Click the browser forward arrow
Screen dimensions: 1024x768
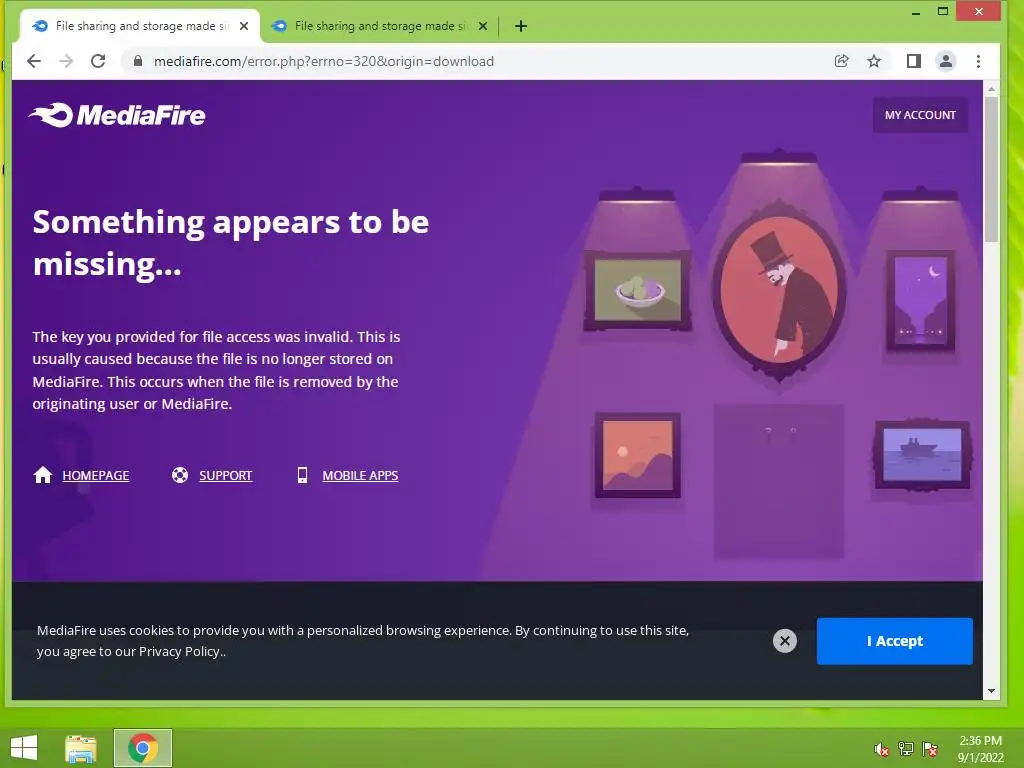pos(66,61)
